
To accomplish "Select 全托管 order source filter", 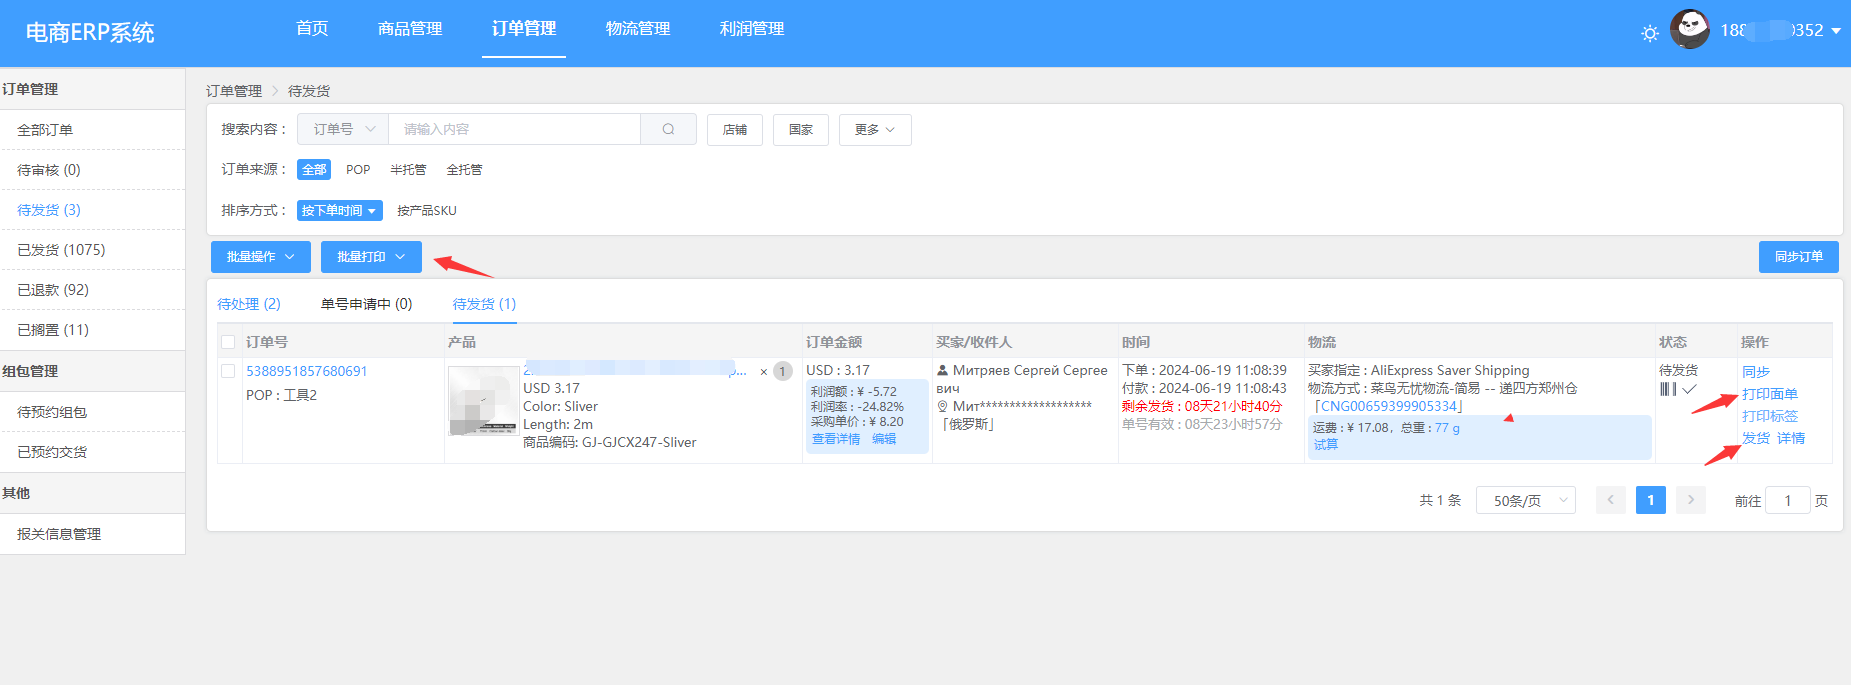I will click(x=464, y=170).
